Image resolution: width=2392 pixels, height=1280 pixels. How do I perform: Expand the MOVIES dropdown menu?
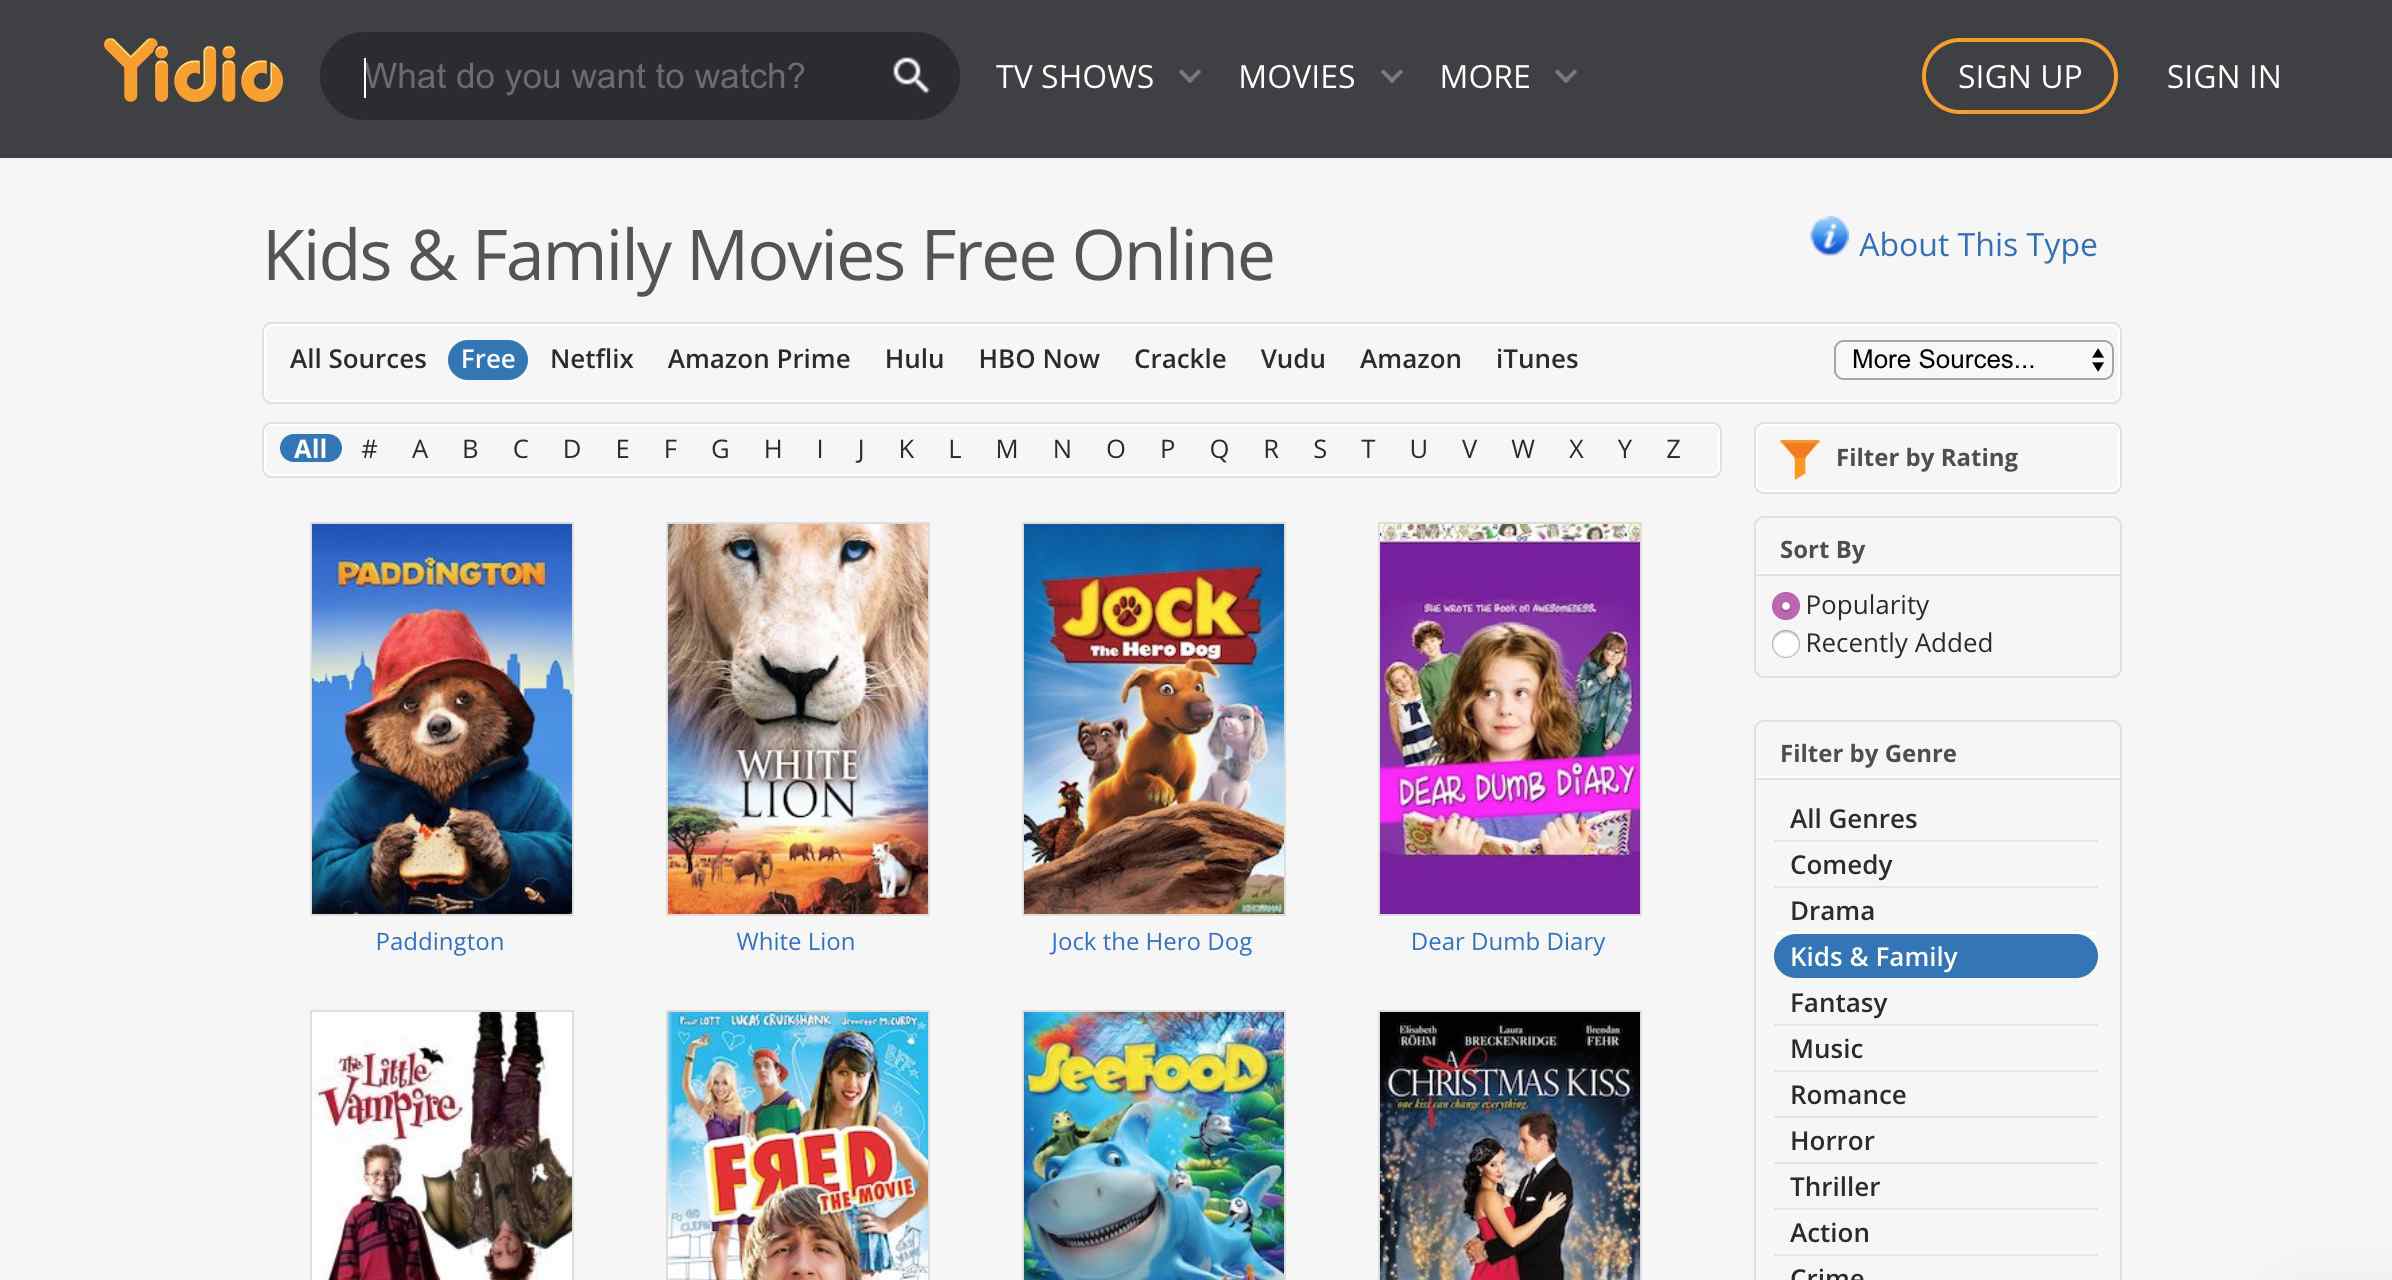(x=1320, y=77)
